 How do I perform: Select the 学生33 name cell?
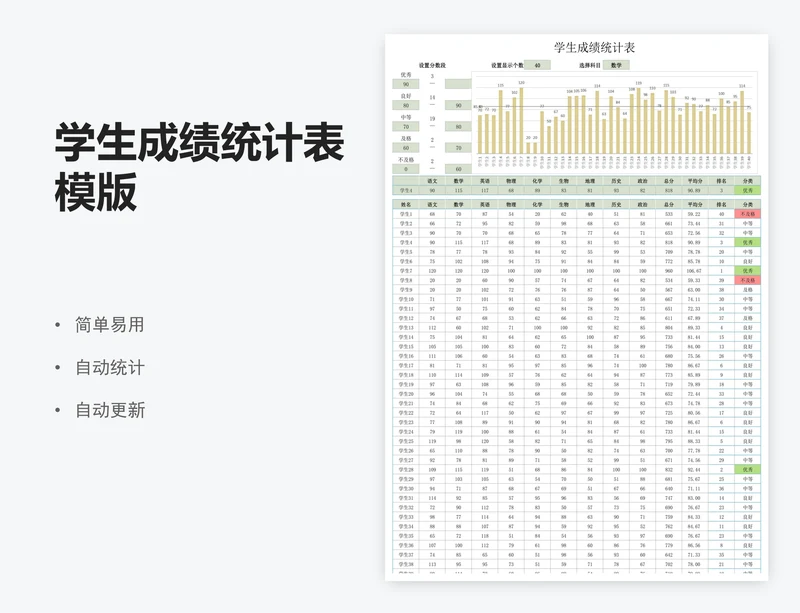click(406, 517)
